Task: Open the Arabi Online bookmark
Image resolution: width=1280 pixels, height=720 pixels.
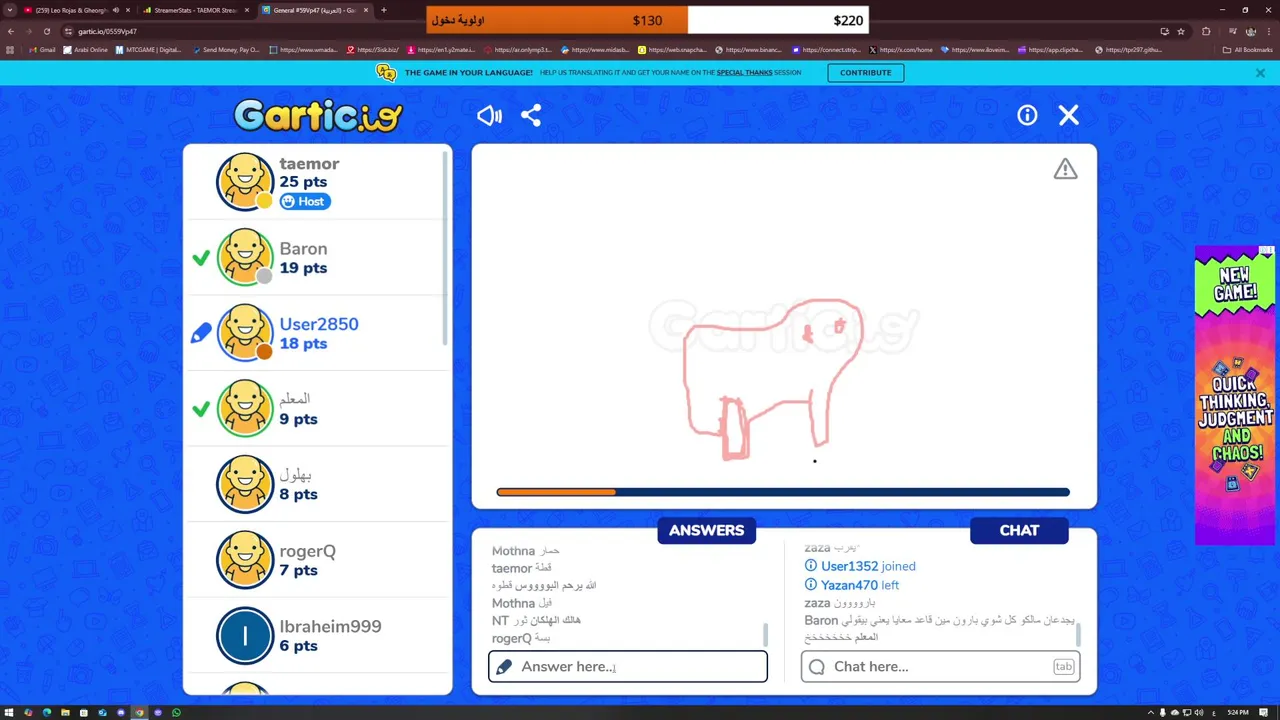Action: coord(85,50)
